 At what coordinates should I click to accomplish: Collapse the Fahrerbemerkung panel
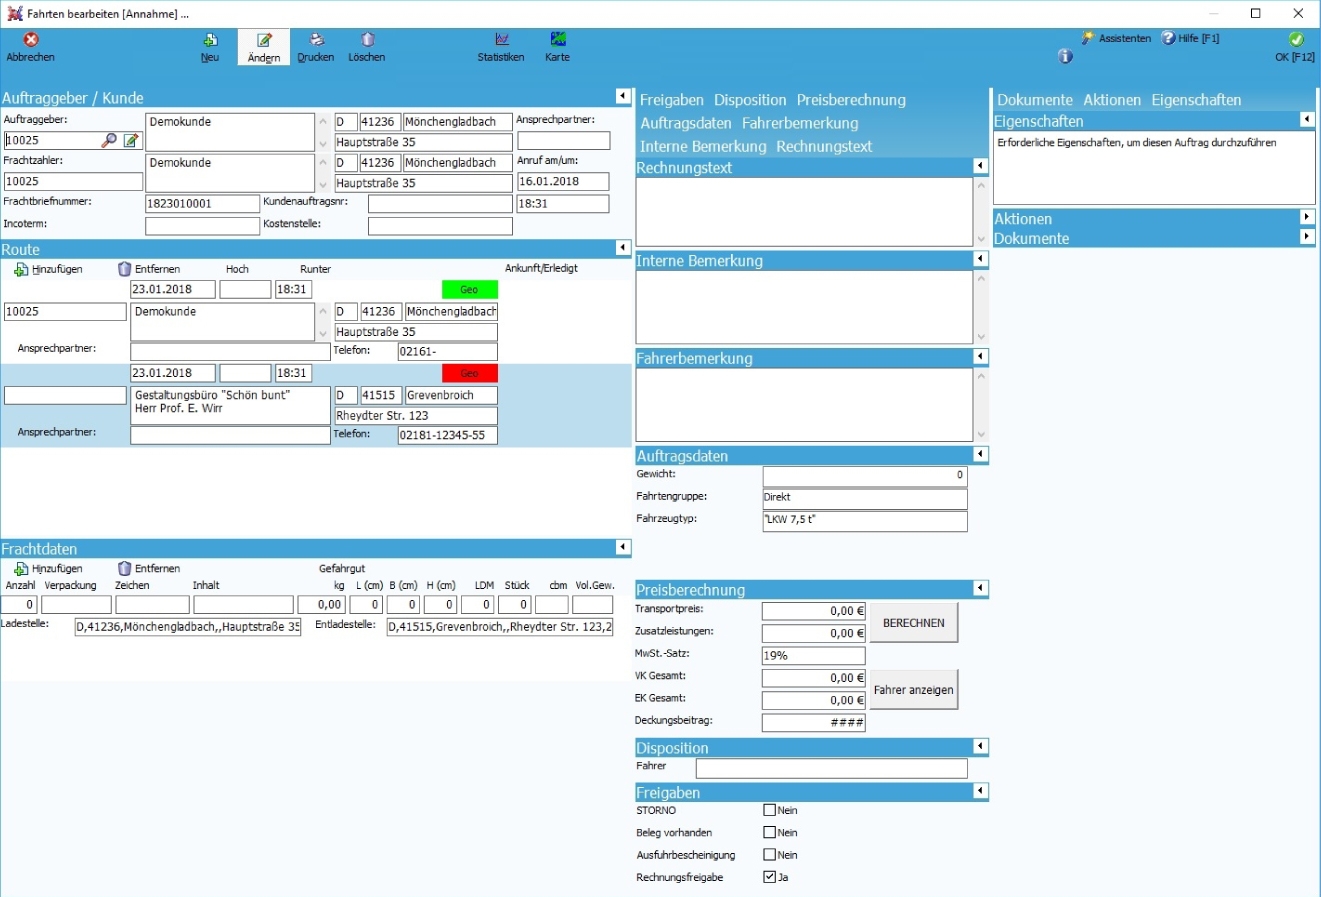(x=980, y=357)
